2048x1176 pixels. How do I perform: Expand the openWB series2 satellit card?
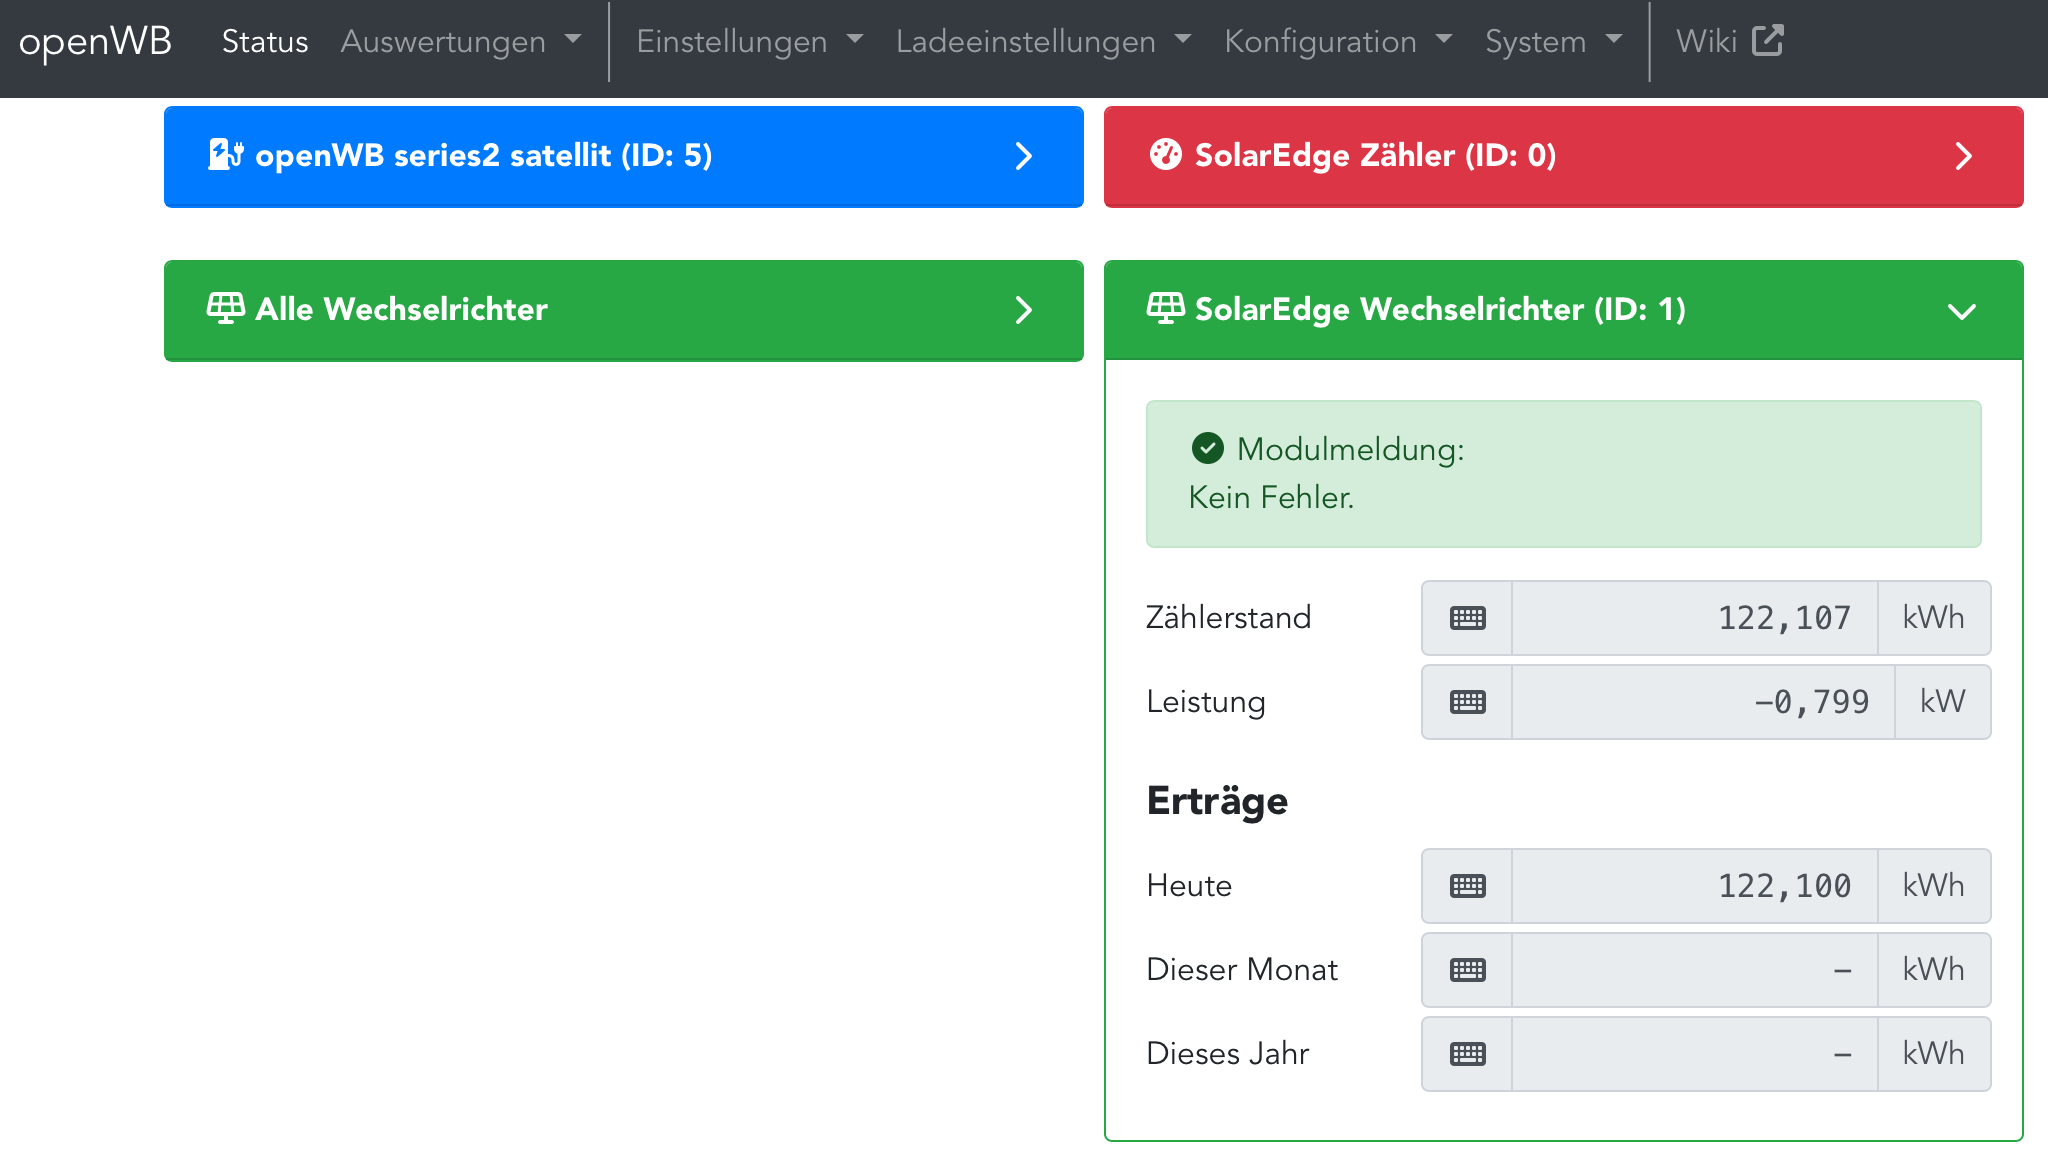tap(624, 156)
